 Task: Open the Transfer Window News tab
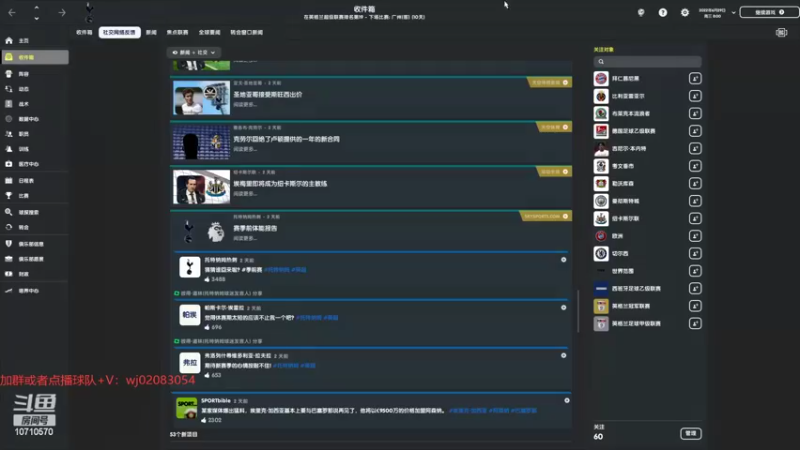246,32
